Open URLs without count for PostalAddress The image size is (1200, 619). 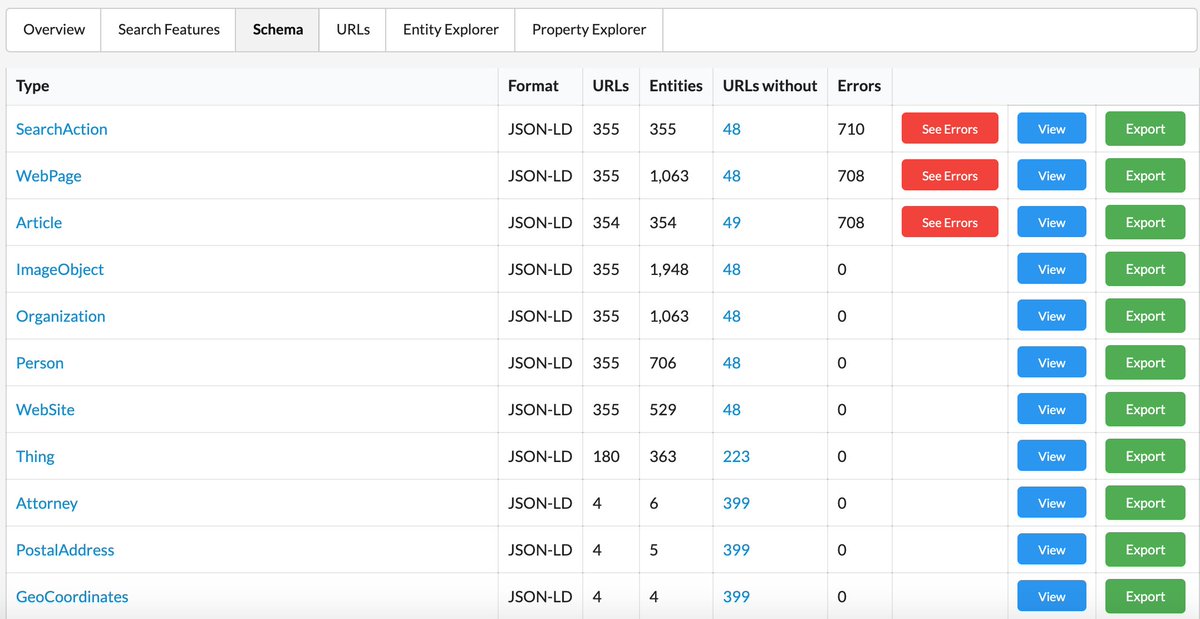coord(736,550)
